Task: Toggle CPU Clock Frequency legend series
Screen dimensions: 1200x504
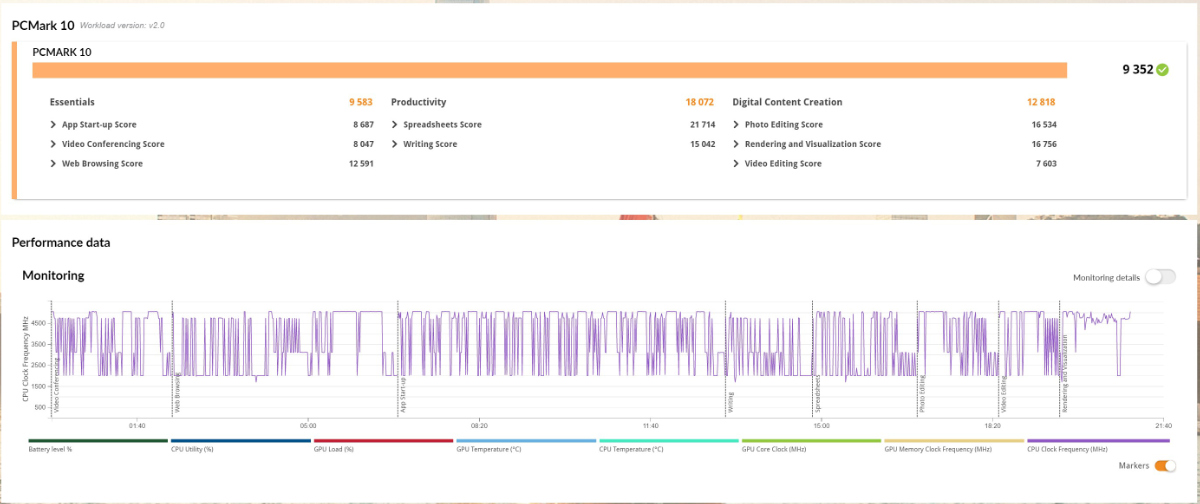Action: tap(1098, 445)
